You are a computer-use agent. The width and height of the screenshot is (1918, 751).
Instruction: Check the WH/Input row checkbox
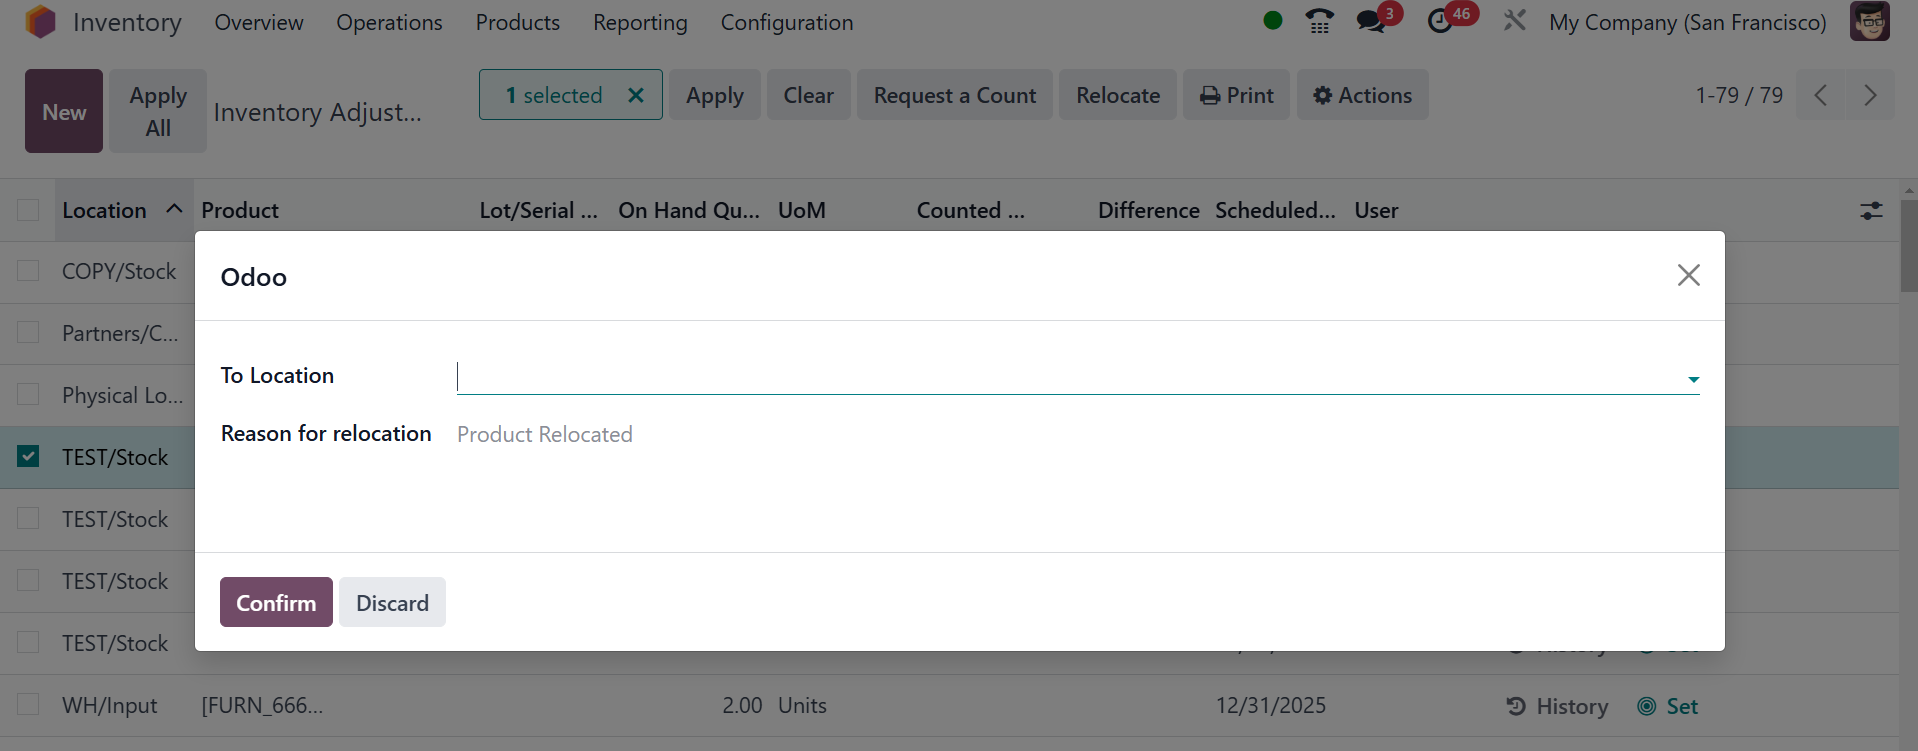coord(28,705)
